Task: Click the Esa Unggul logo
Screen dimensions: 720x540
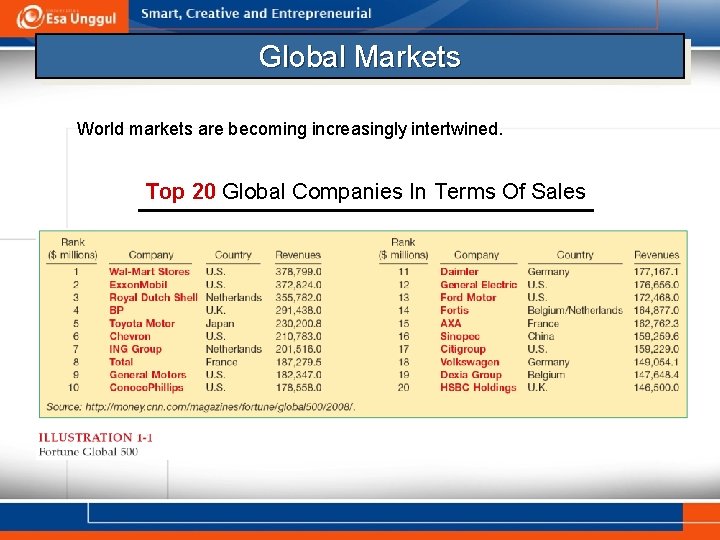Action: click(66, 17)
